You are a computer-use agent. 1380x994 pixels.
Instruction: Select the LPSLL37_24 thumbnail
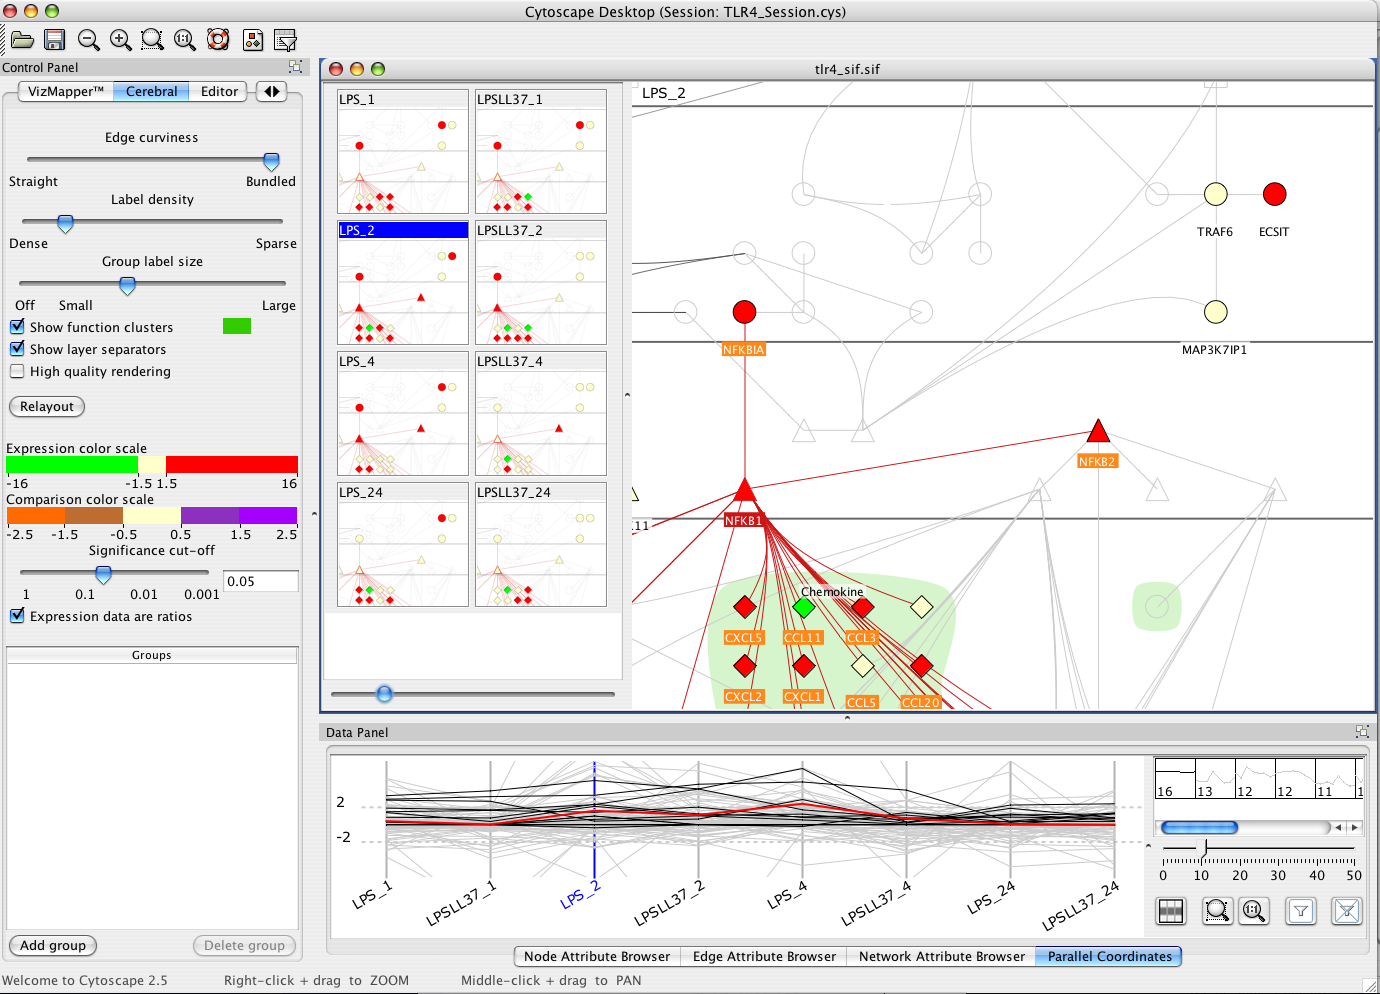click(541, 544)
